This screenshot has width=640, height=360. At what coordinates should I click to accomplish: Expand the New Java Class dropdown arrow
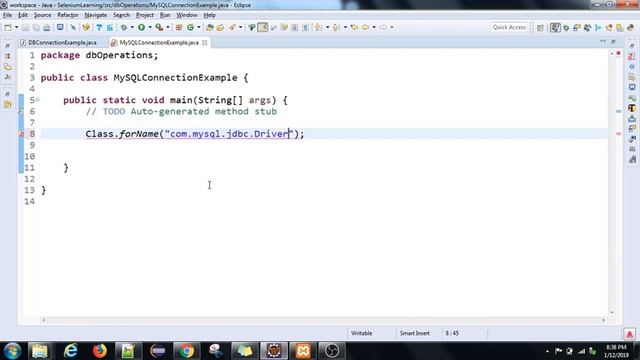tap(199, 27)
